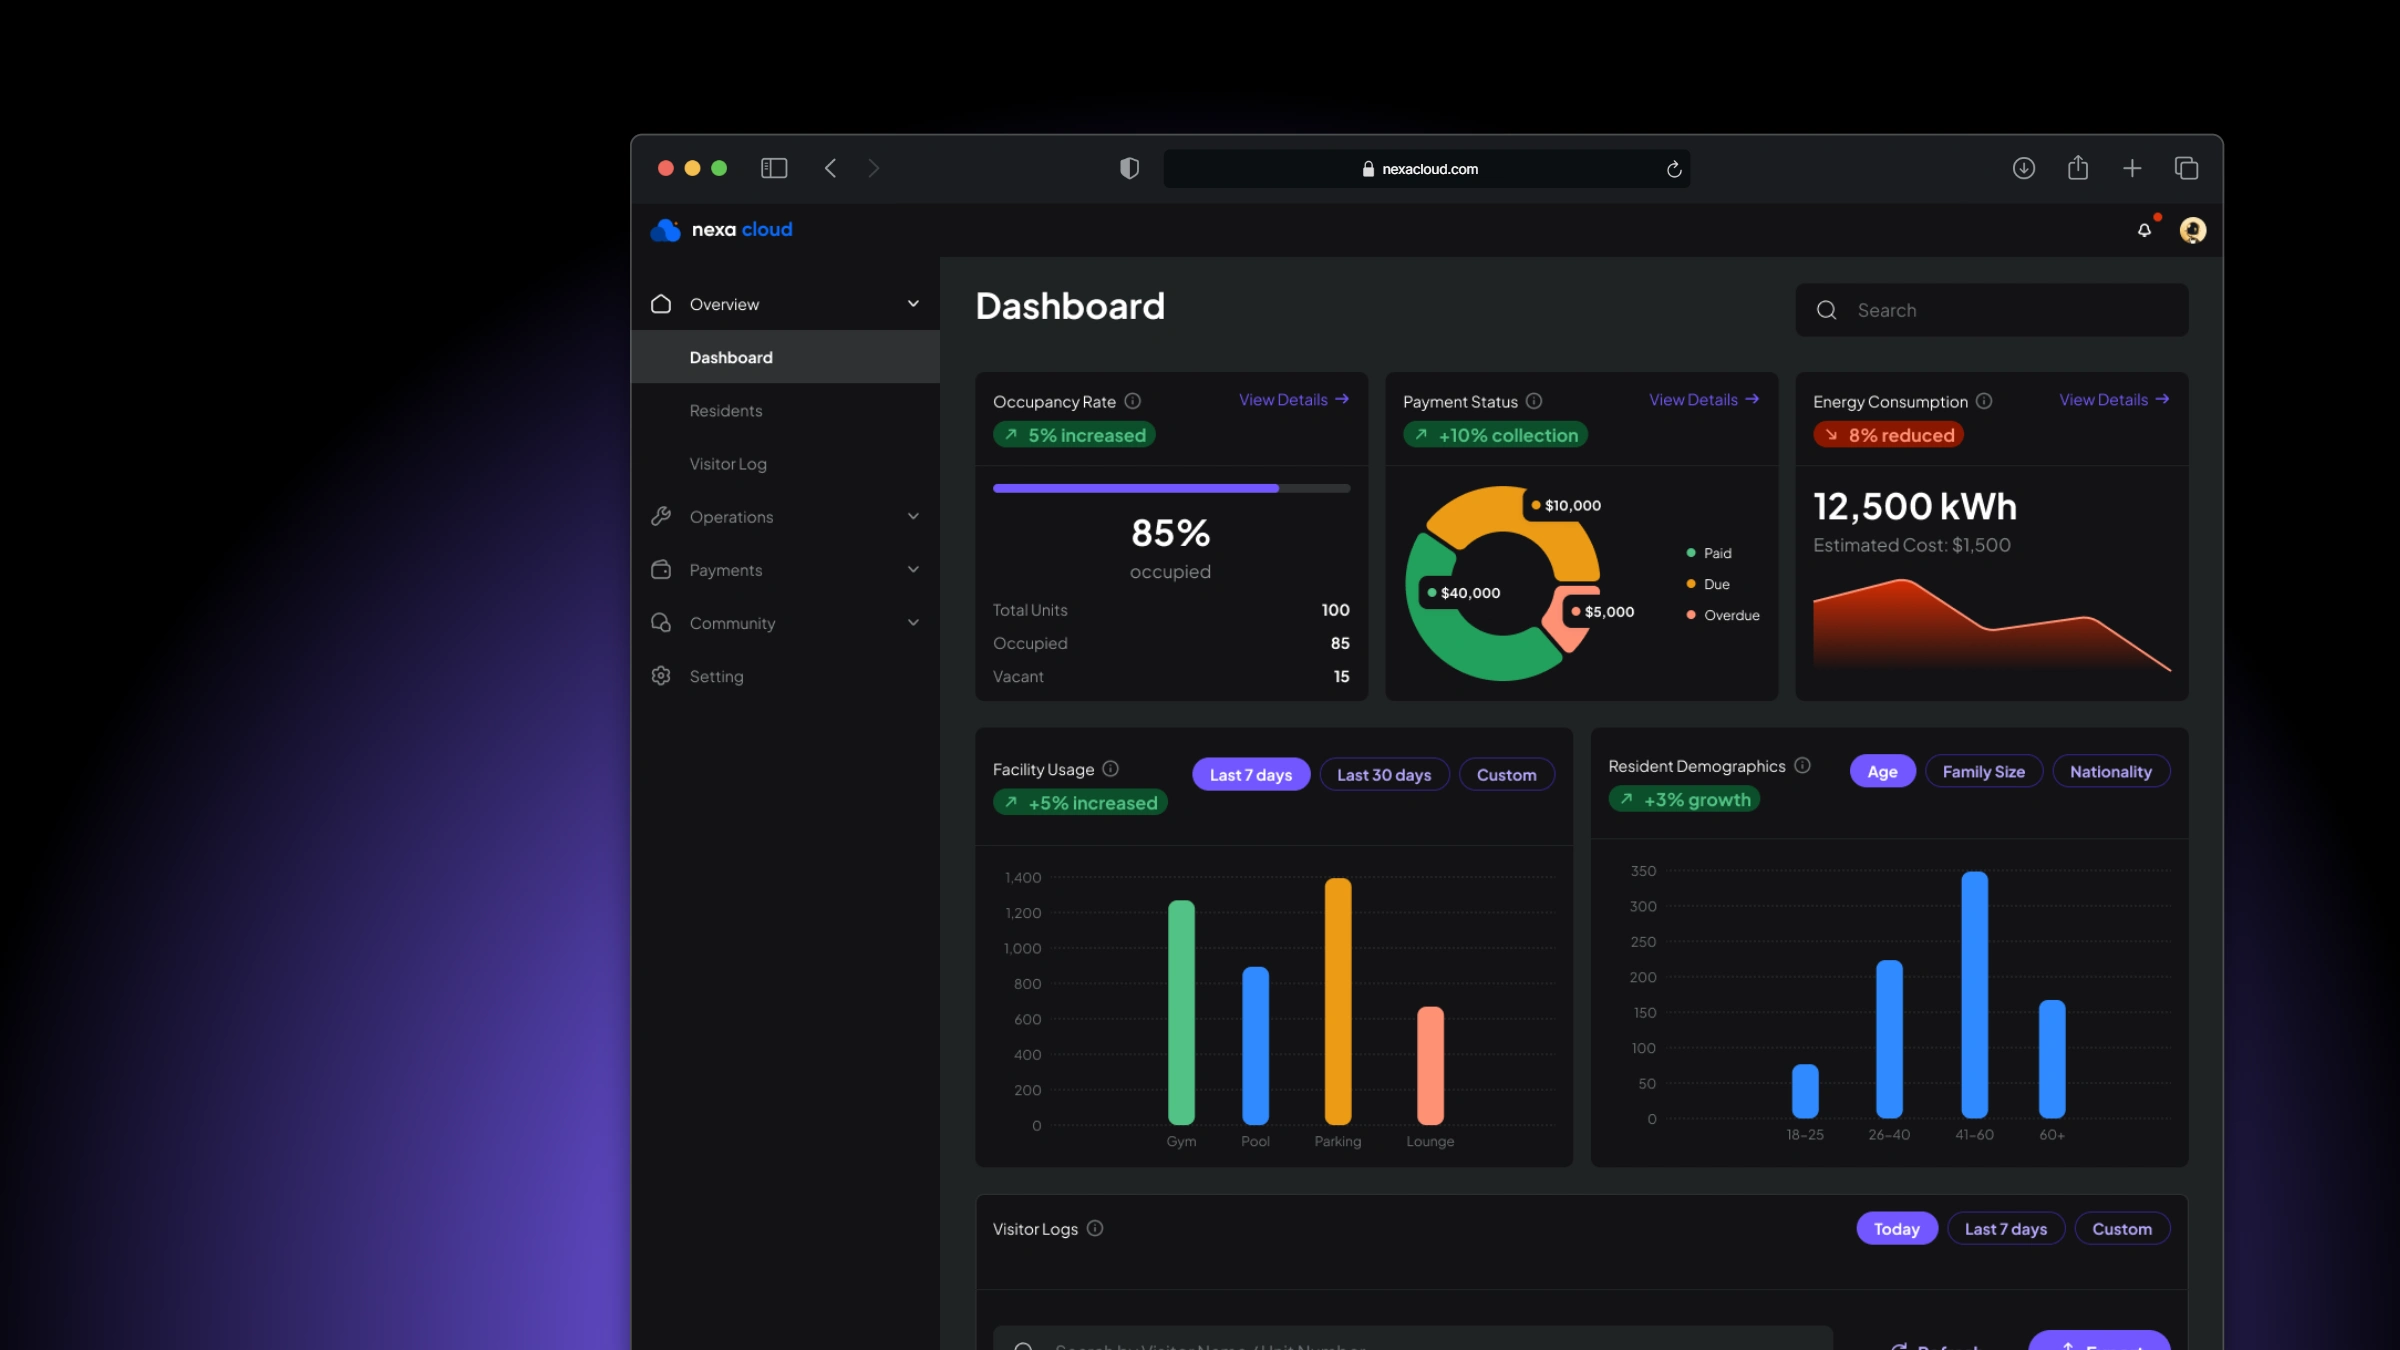
Task: Click the Energy Consumption info icon
Action: pos(1984,401)
